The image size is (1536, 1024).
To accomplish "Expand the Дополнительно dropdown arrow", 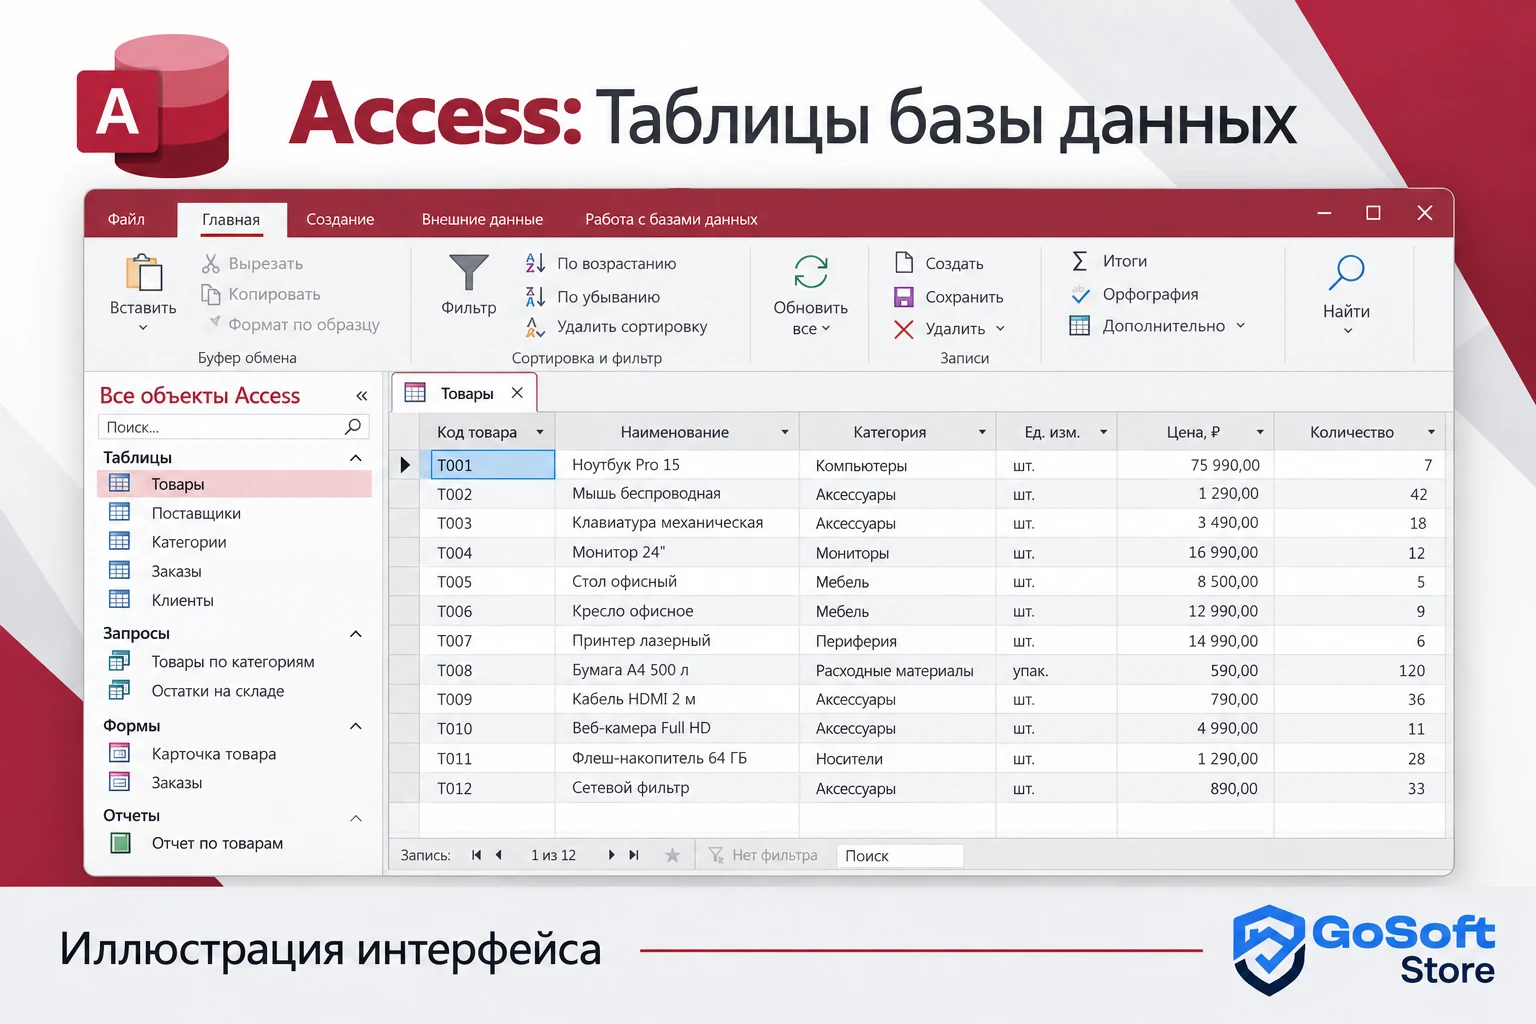I will (1240, 325).
